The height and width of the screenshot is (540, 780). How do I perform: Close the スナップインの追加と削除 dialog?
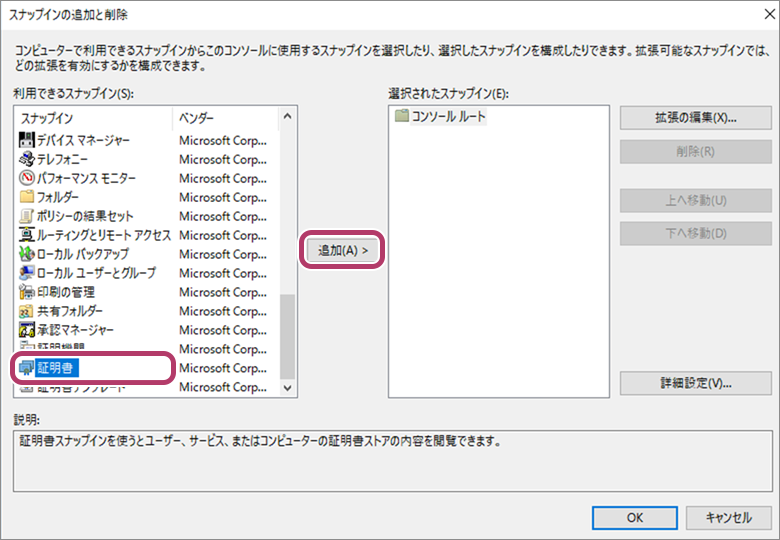pyautogui.click(x=769, y=14)
